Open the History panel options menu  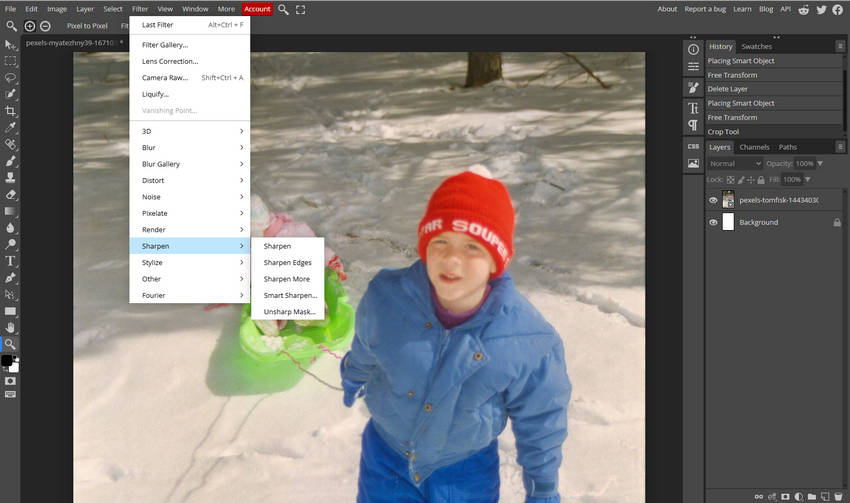coord(840,47)
